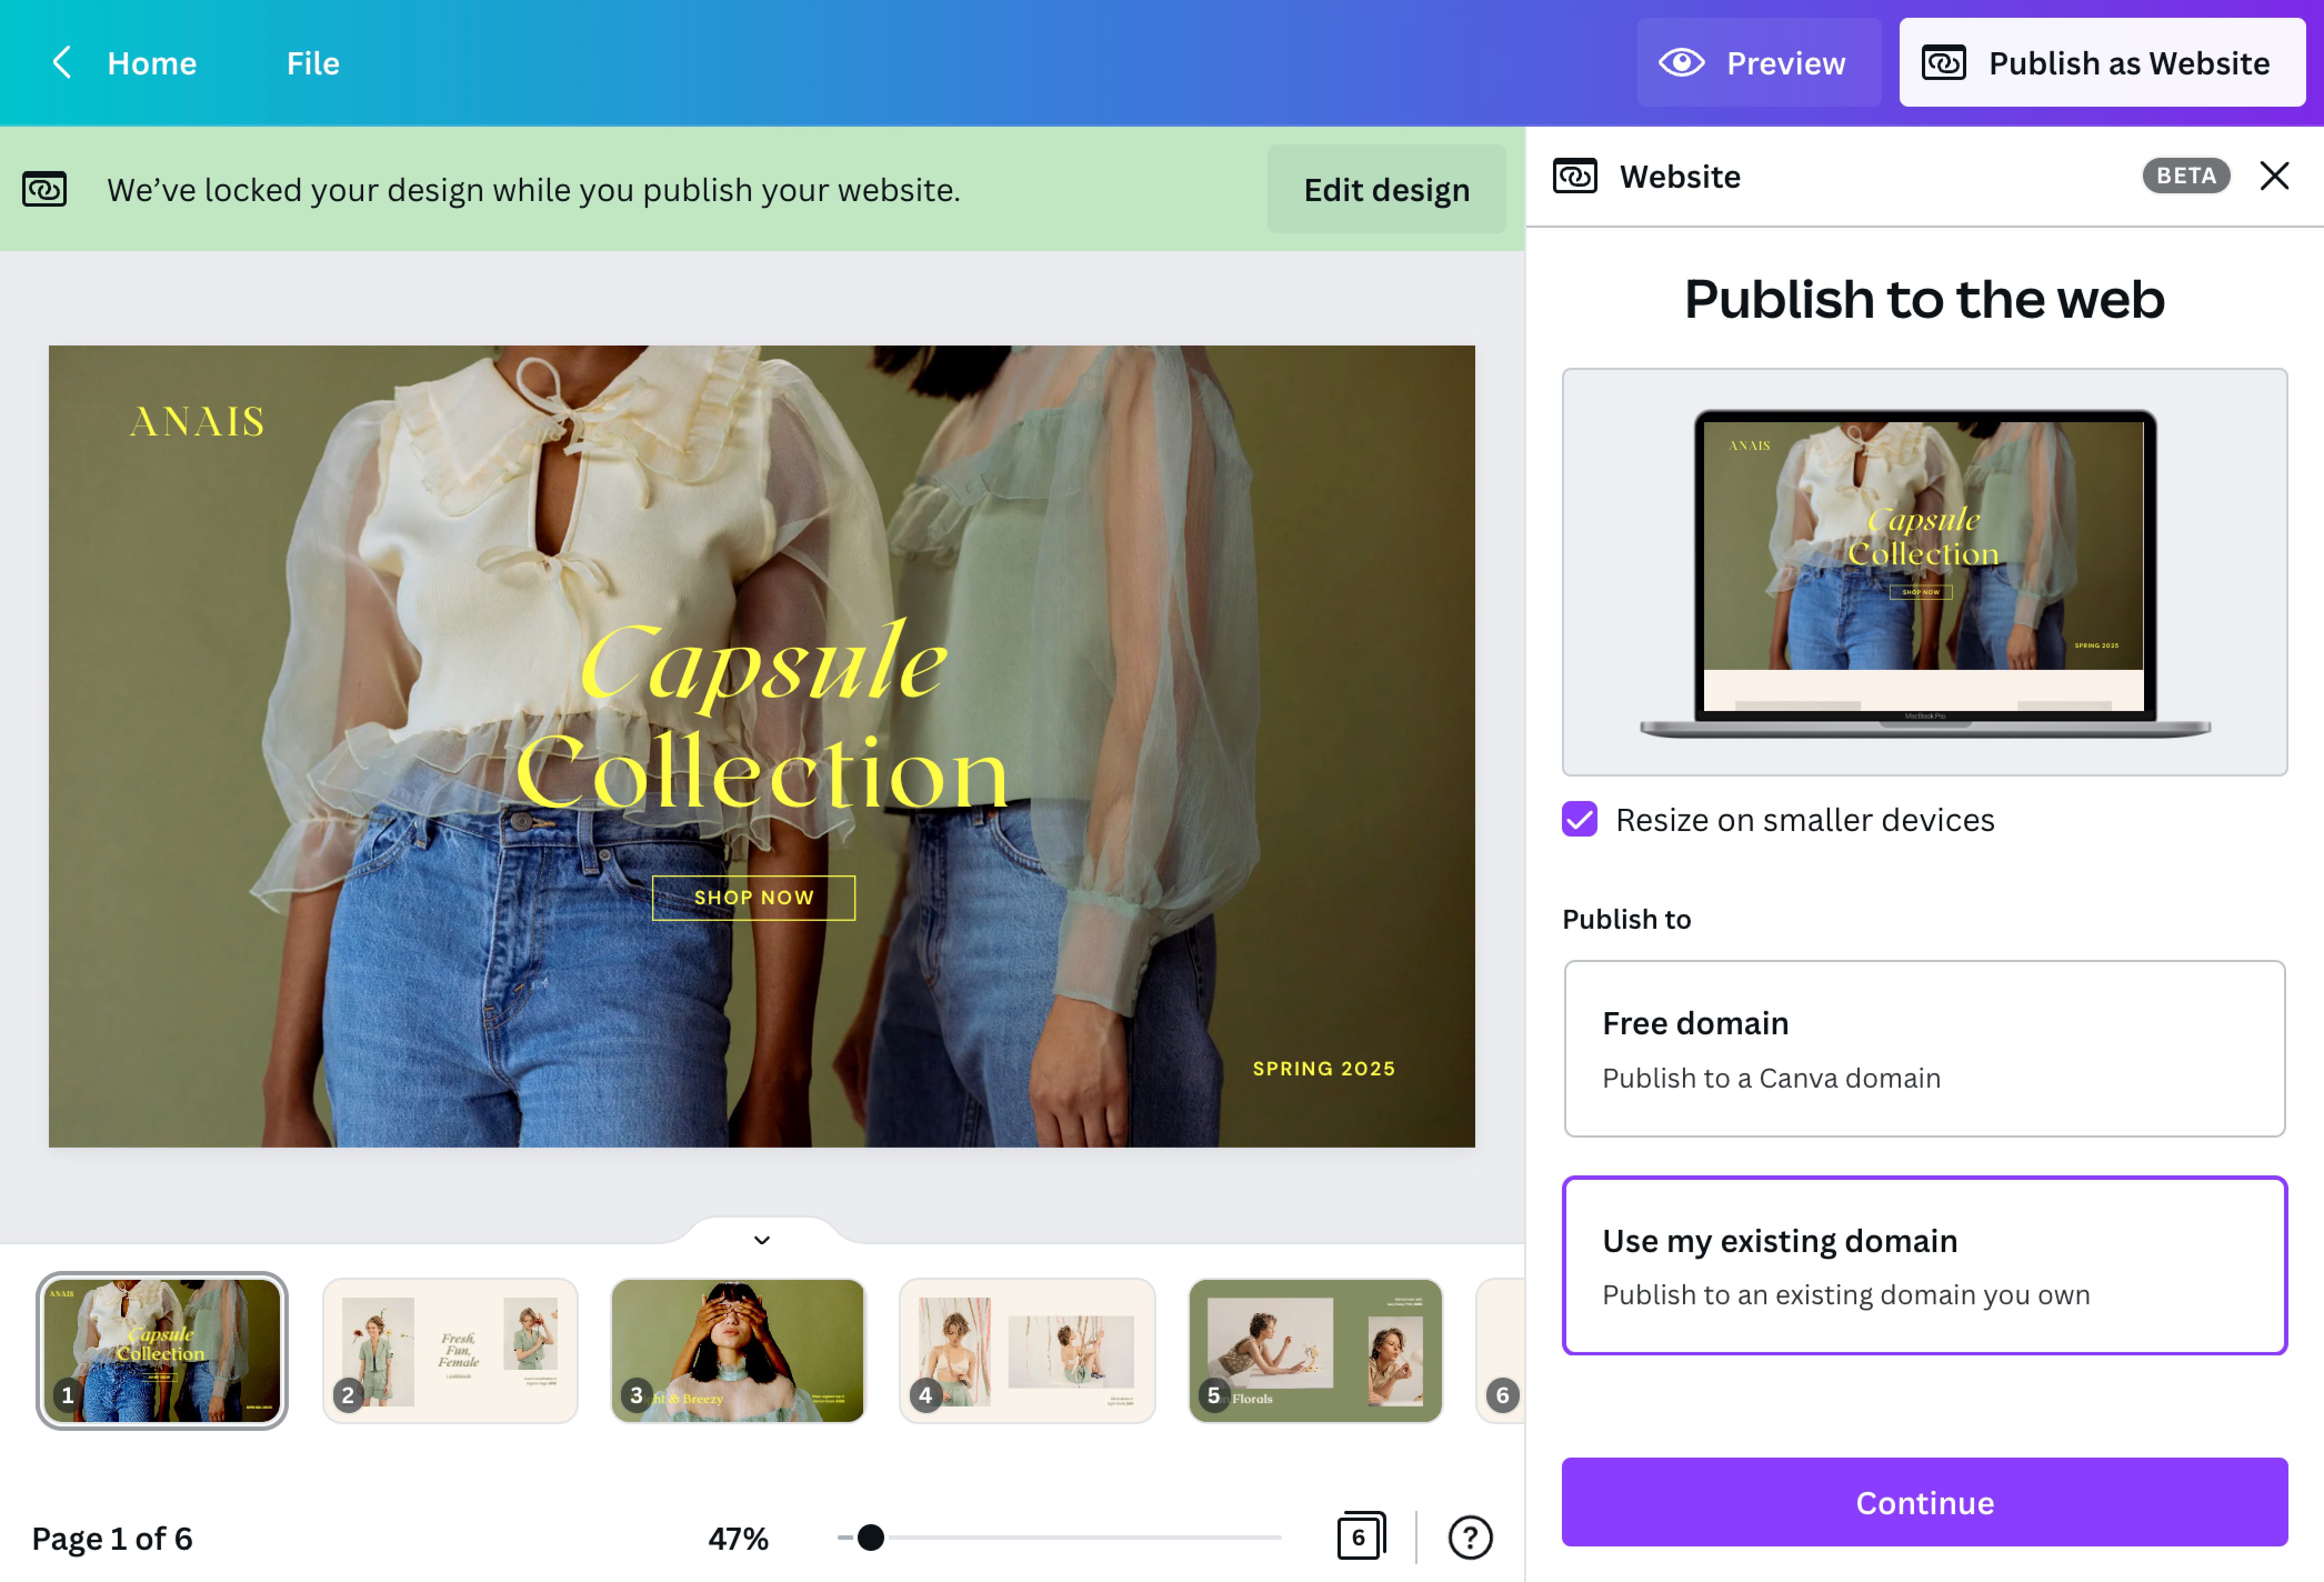Open the File menu

tap(313, 63)
